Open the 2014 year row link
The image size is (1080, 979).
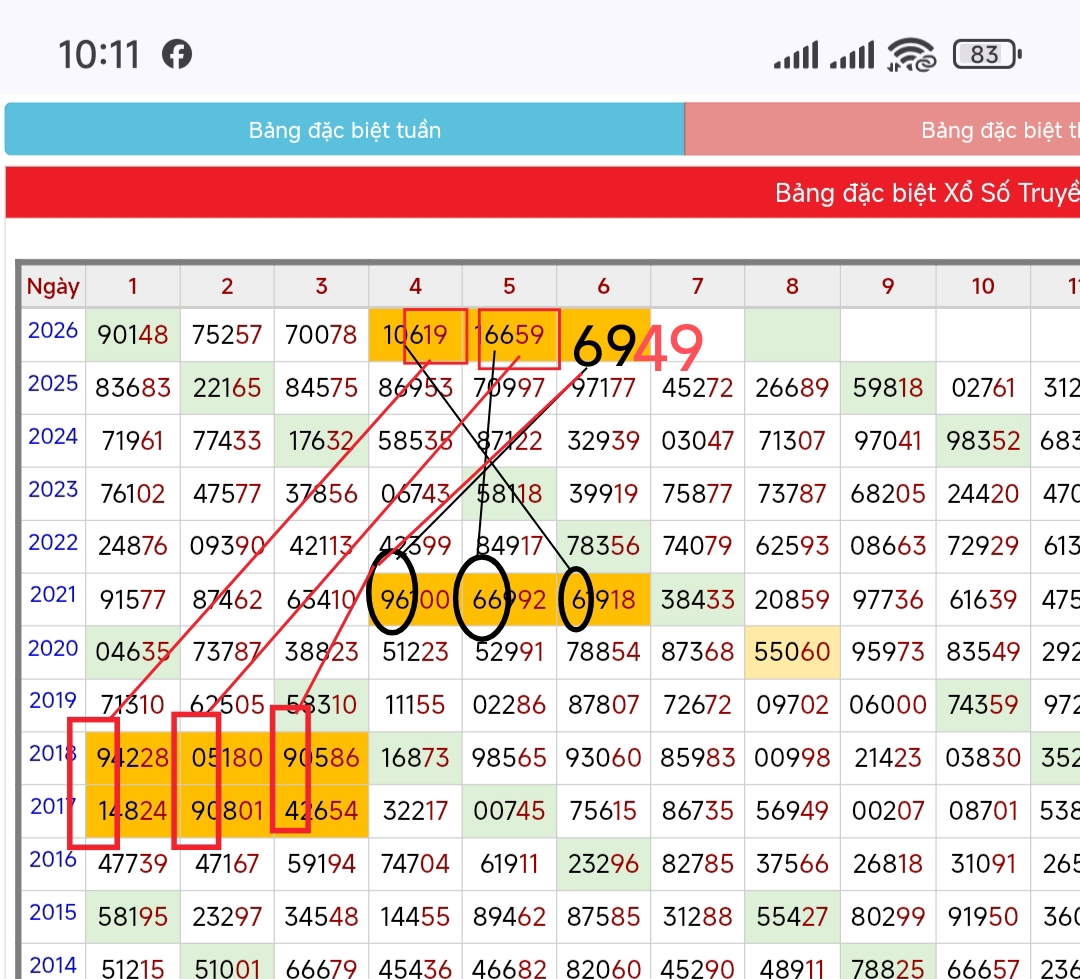click(x=53, y=965)
